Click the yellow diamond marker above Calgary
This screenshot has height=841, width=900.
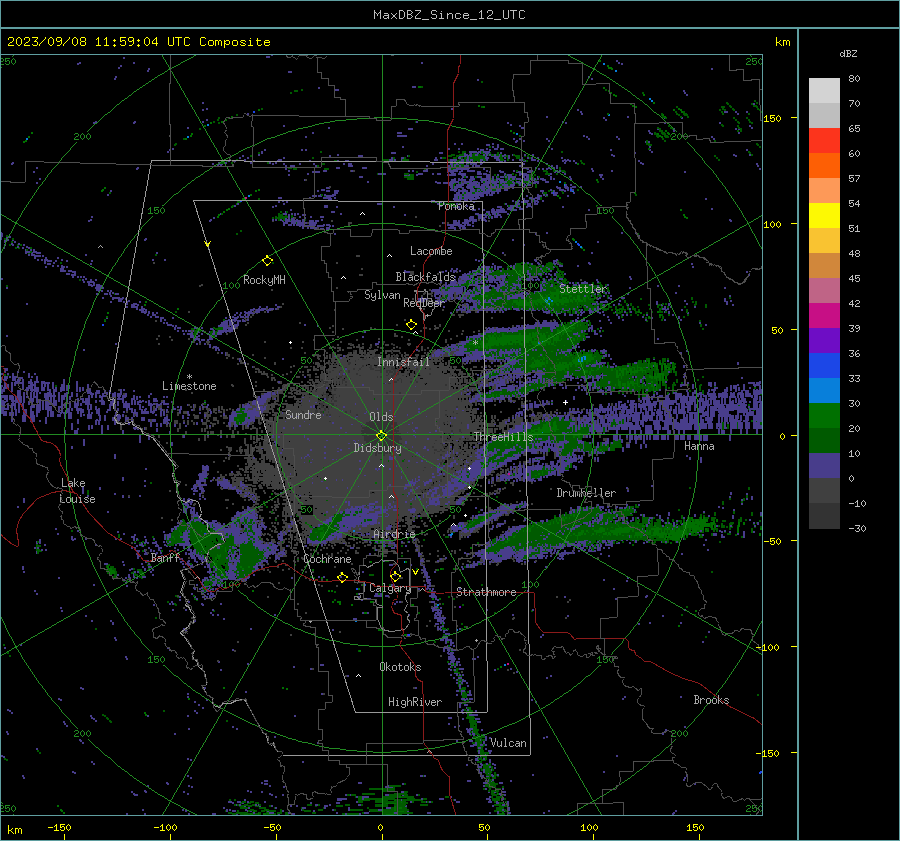coord(395,576)
